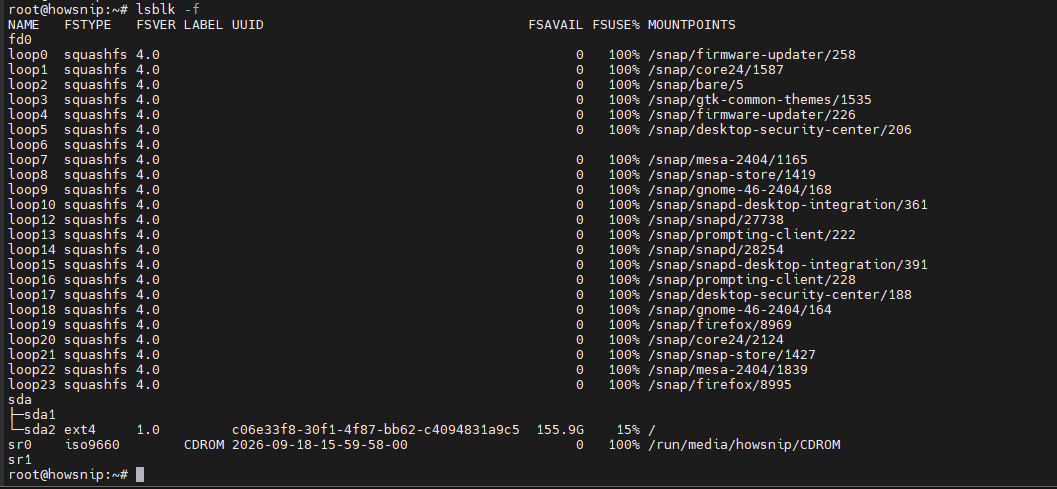
Task: Click the /snap/gnome-46-2404/164 mountpoint
Action: pyautogui.click(x=739, y=310)
